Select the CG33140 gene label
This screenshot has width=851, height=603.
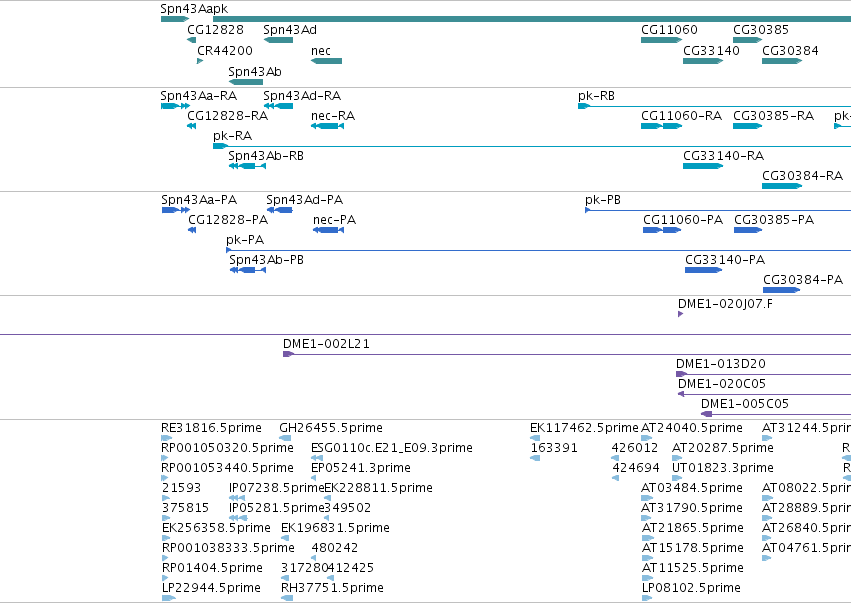[711, 51]
